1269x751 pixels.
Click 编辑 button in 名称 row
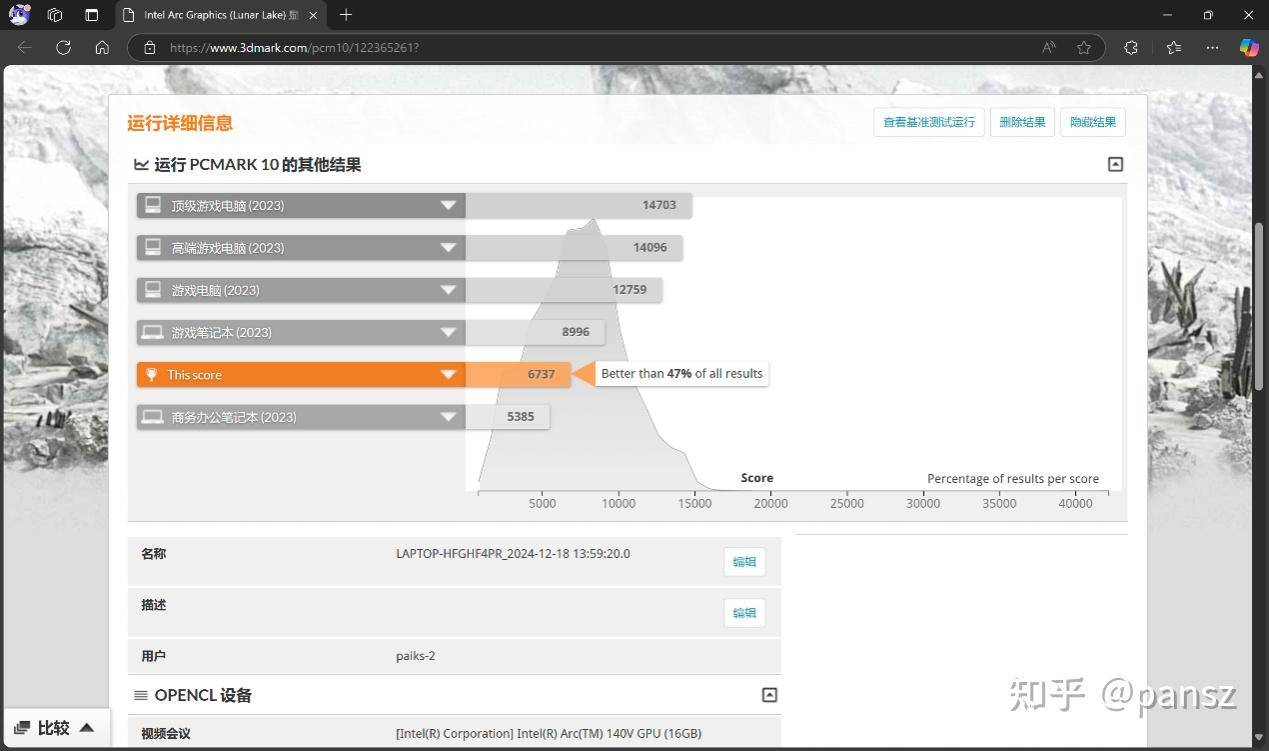pos(745,562)
